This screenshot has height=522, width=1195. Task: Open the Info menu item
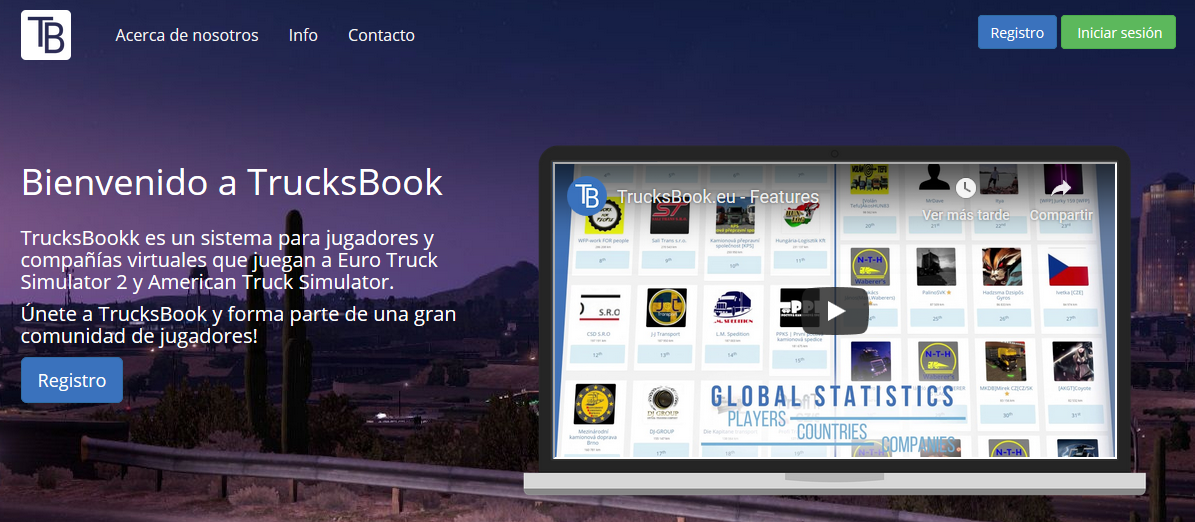(x=303, y=35)
